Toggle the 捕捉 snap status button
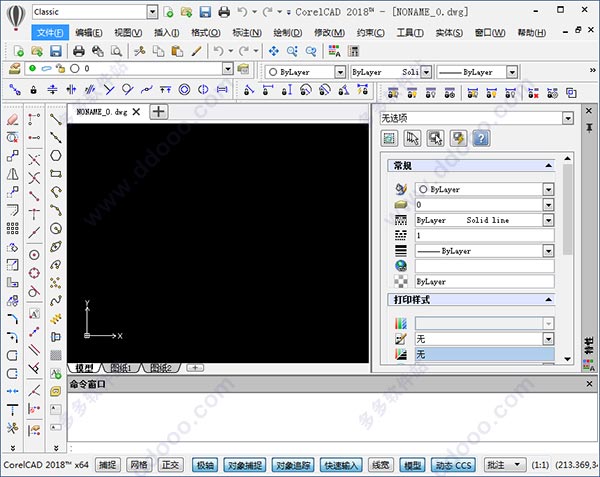 click(x=108, y=465)
